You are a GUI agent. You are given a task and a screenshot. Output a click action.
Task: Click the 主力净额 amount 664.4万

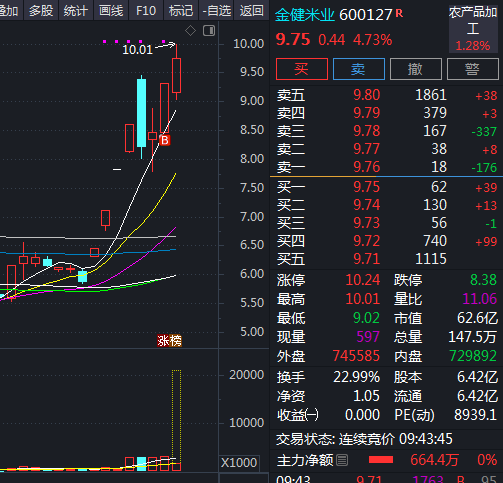[435, 460]
